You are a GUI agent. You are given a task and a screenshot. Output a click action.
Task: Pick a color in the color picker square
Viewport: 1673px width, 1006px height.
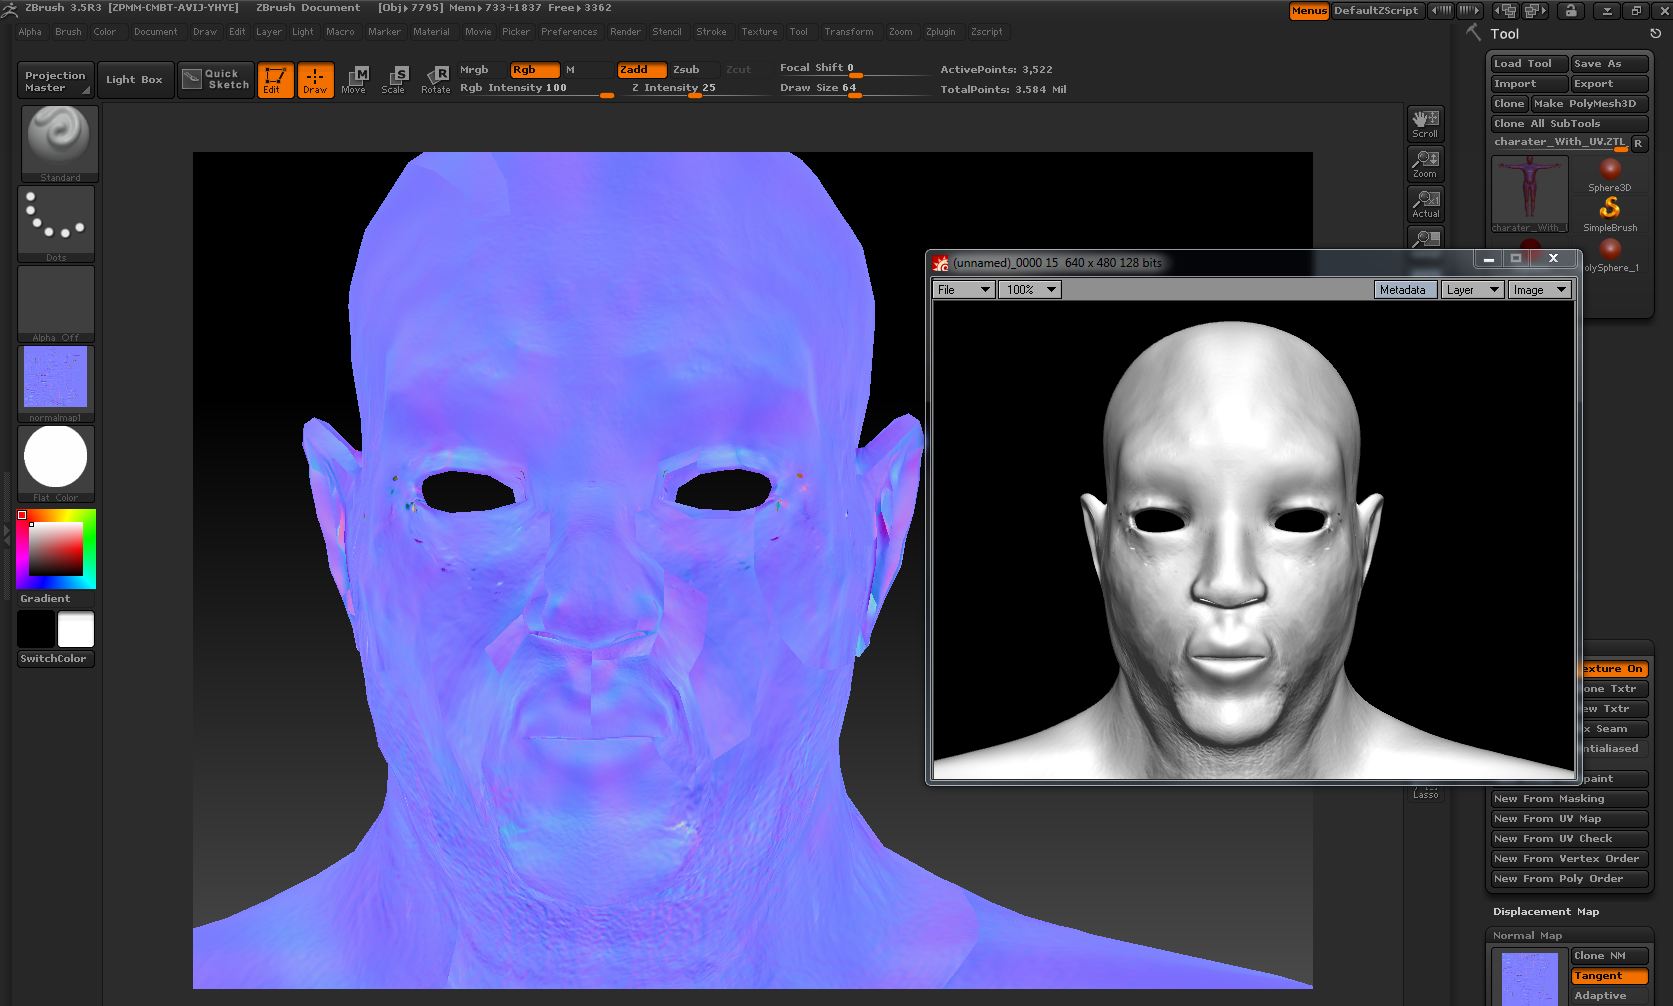56,549
